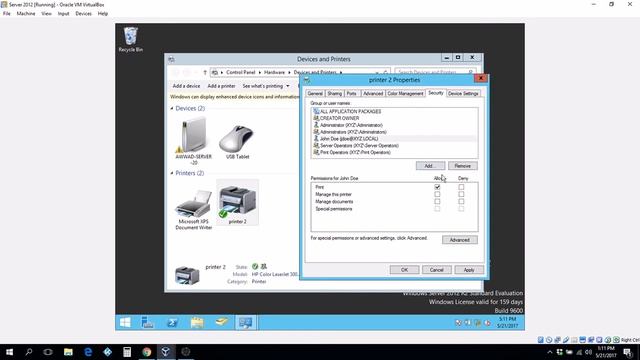Open the Calculator on host taskbar
Screen dimensions: 640x360
tap(127, 352)
